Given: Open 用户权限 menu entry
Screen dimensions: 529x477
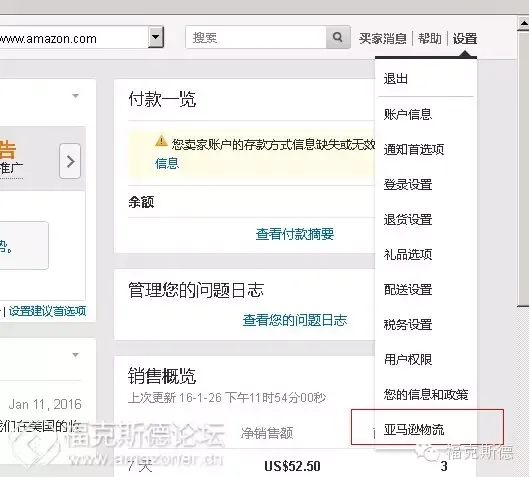Looking at the screenshot, I should point(408,359).
